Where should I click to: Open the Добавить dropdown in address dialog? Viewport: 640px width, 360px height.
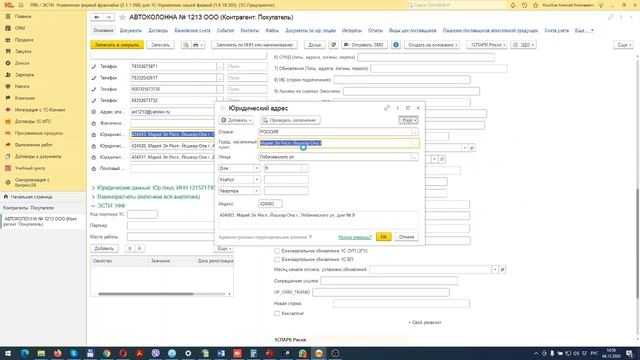click(236, 120)
